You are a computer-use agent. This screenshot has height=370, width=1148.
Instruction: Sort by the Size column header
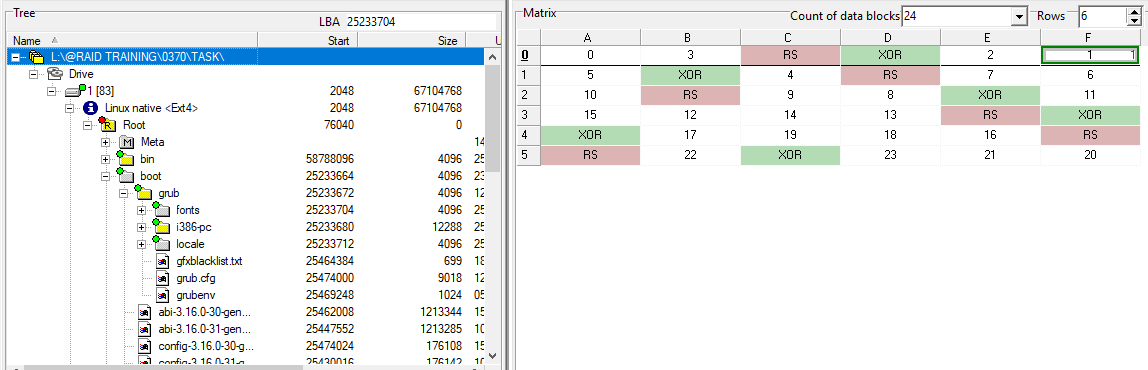point(411,40)
